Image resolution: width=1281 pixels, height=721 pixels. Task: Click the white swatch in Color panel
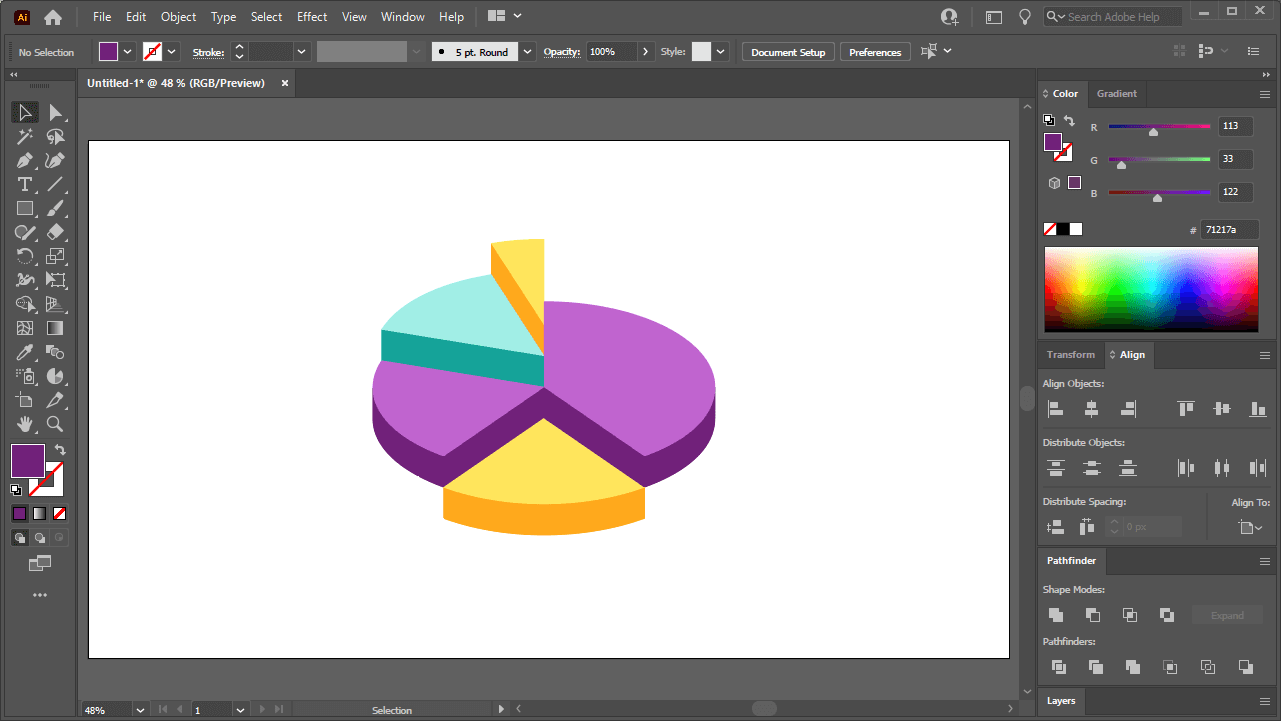(1076, 229)
